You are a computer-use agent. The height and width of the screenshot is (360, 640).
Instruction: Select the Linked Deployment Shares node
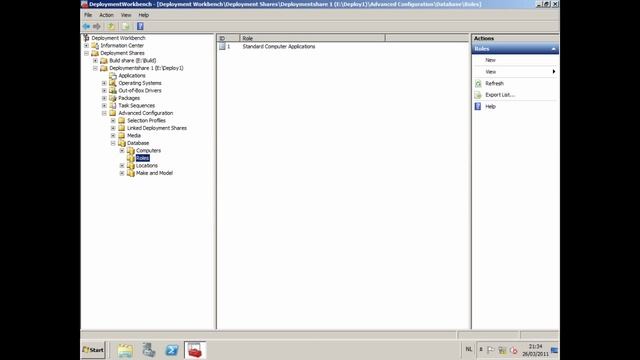(157, 128)
